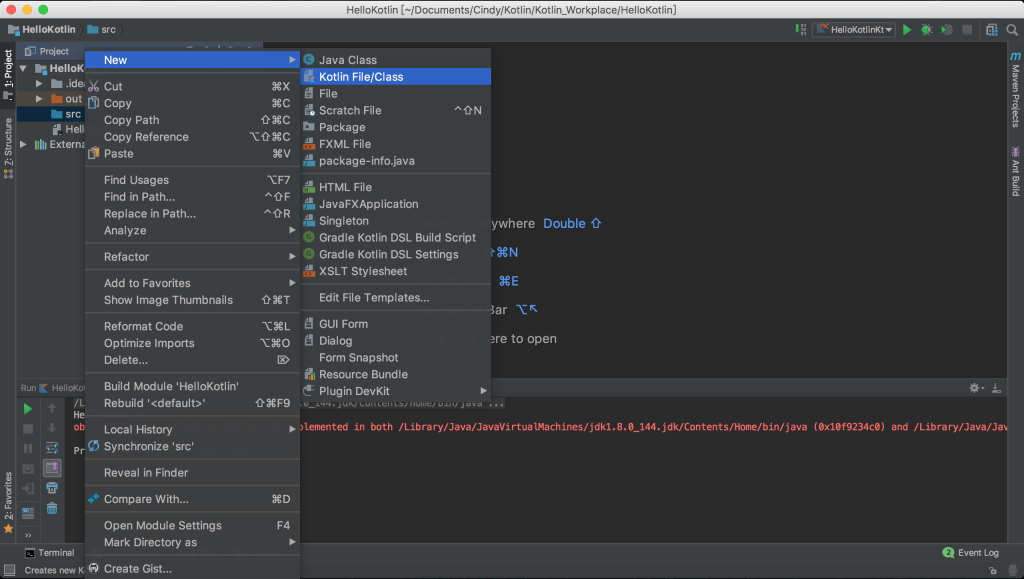Hide the Run panel with the hide icon

click(x=997, y=388)
